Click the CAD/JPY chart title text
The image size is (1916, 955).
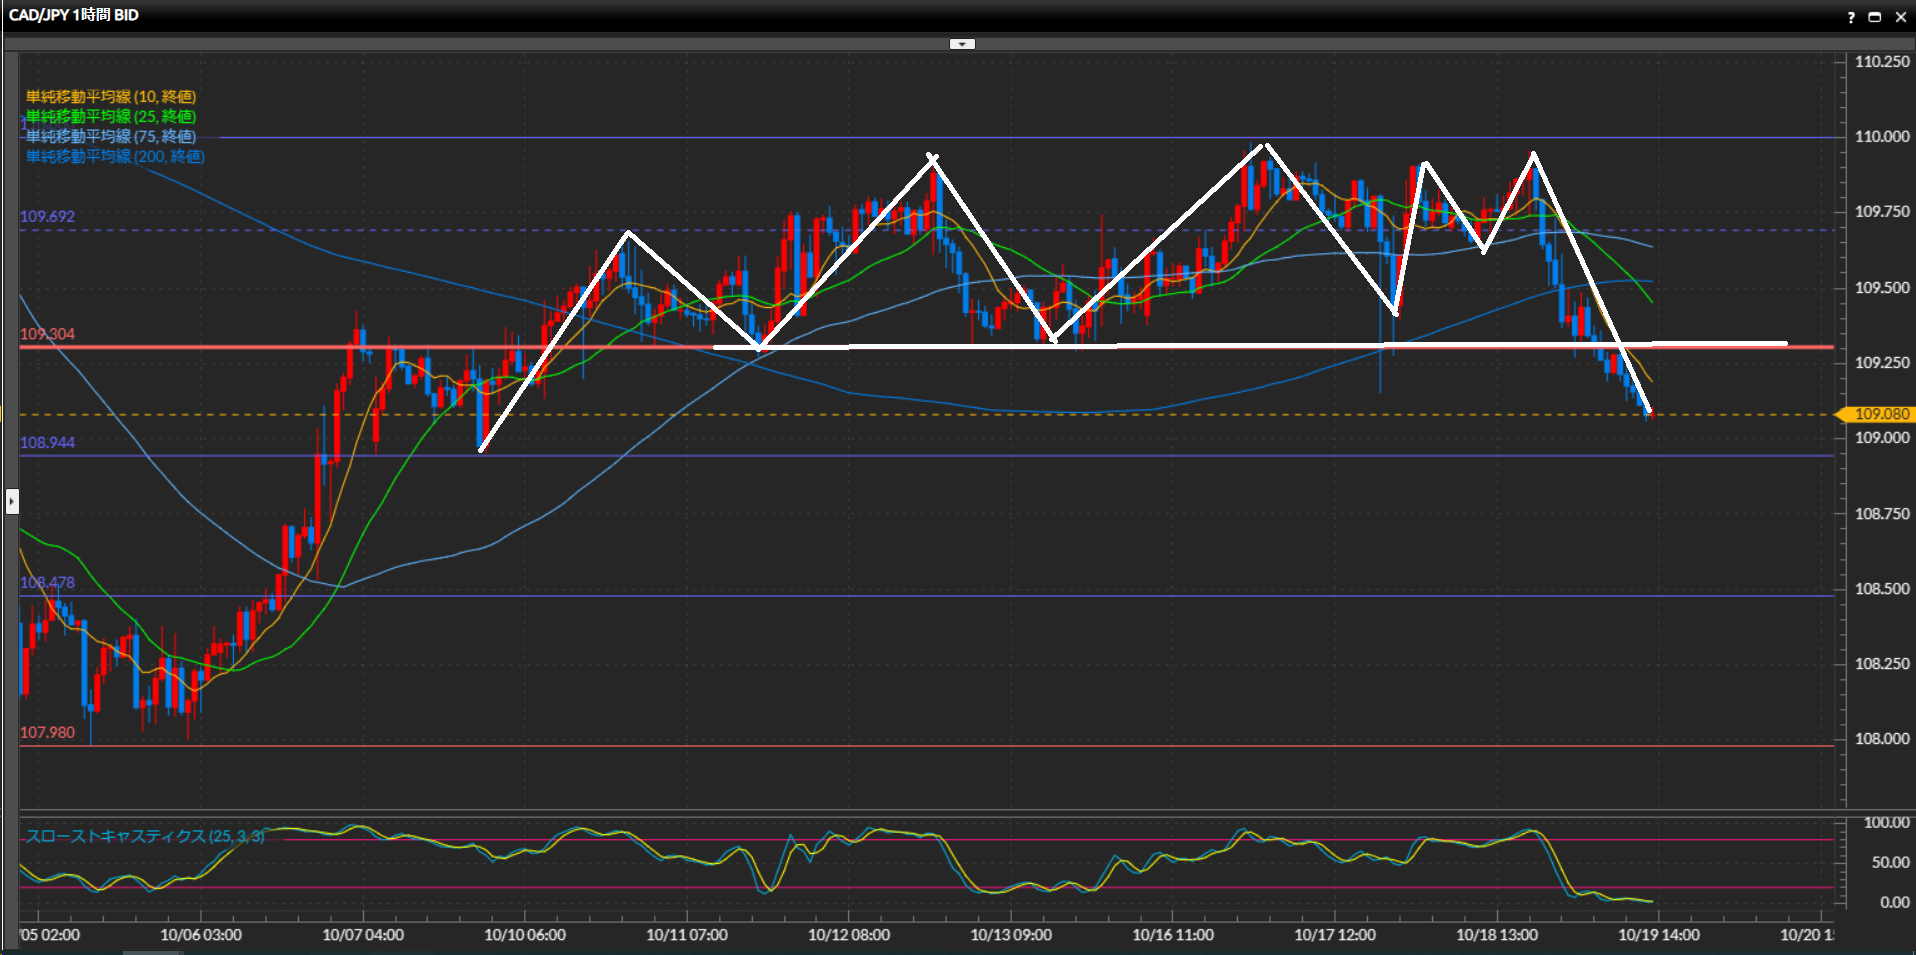click(74, 15)
